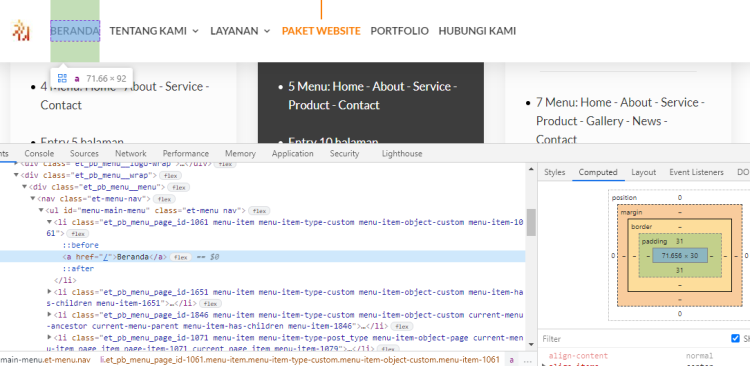Viewport: 750px width, 366px height.
Task: Click the flex layout icon in the element tooltip
Action: pyautogui.click(x=62, y=78)
